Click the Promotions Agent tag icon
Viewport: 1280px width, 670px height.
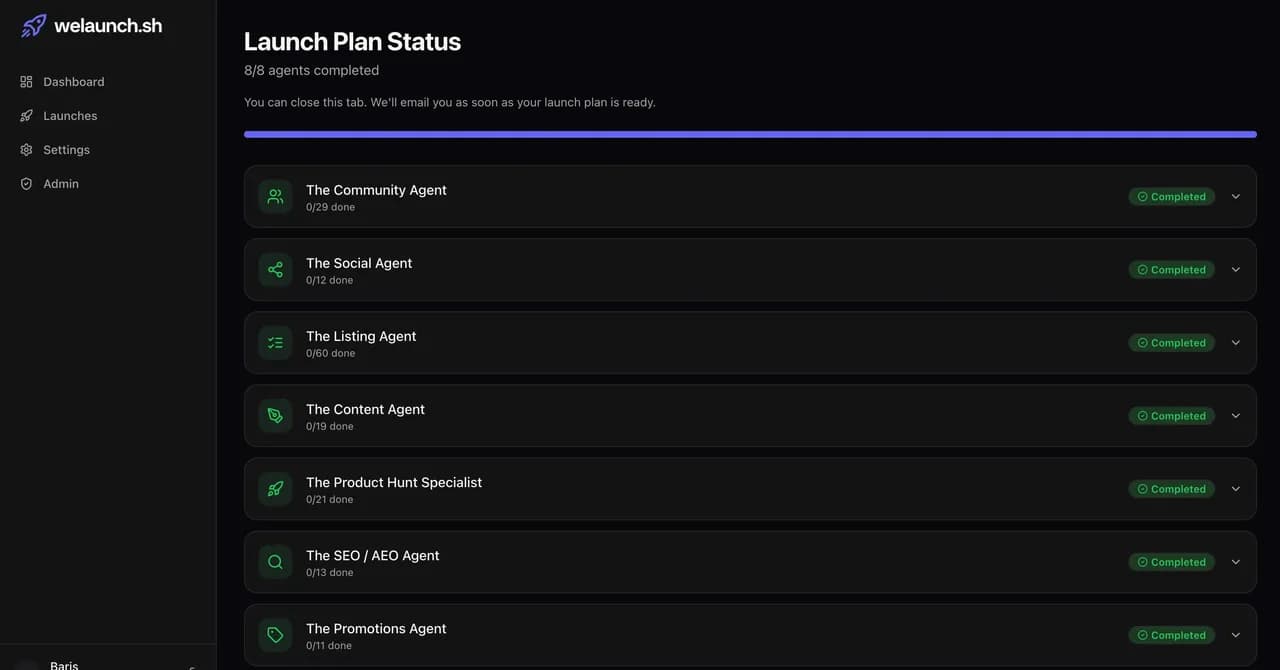click(x=275, y=635)
